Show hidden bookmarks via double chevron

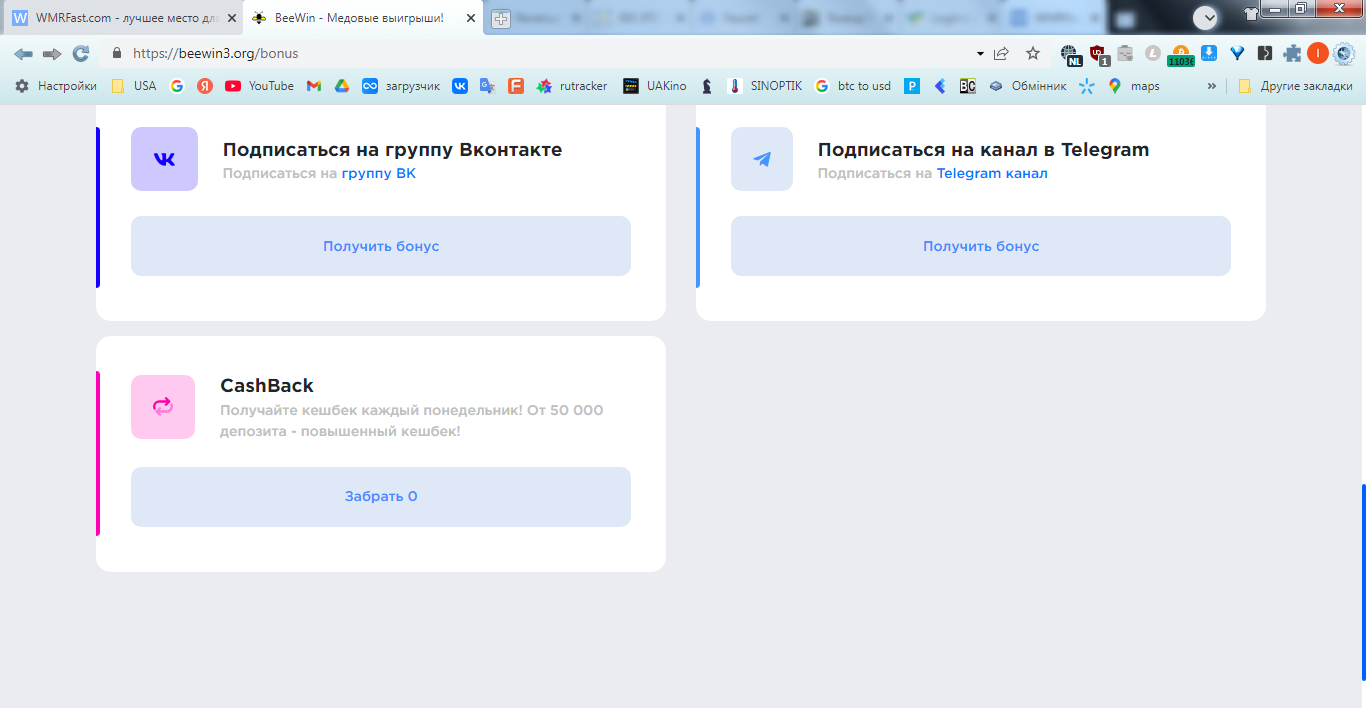(1212, 86)
